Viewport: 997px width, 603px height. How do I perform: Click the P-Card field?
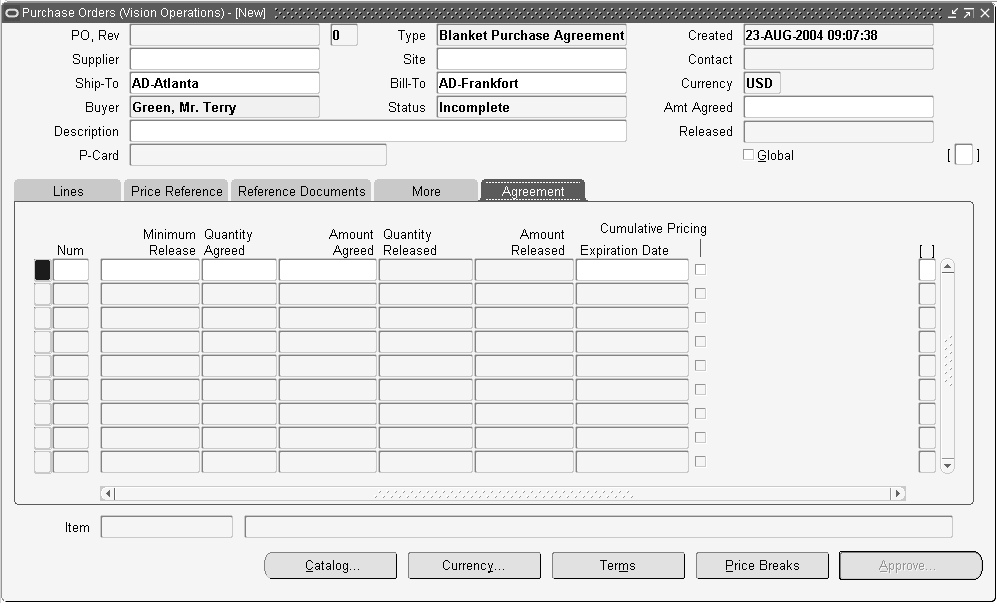tap(258, 155)
